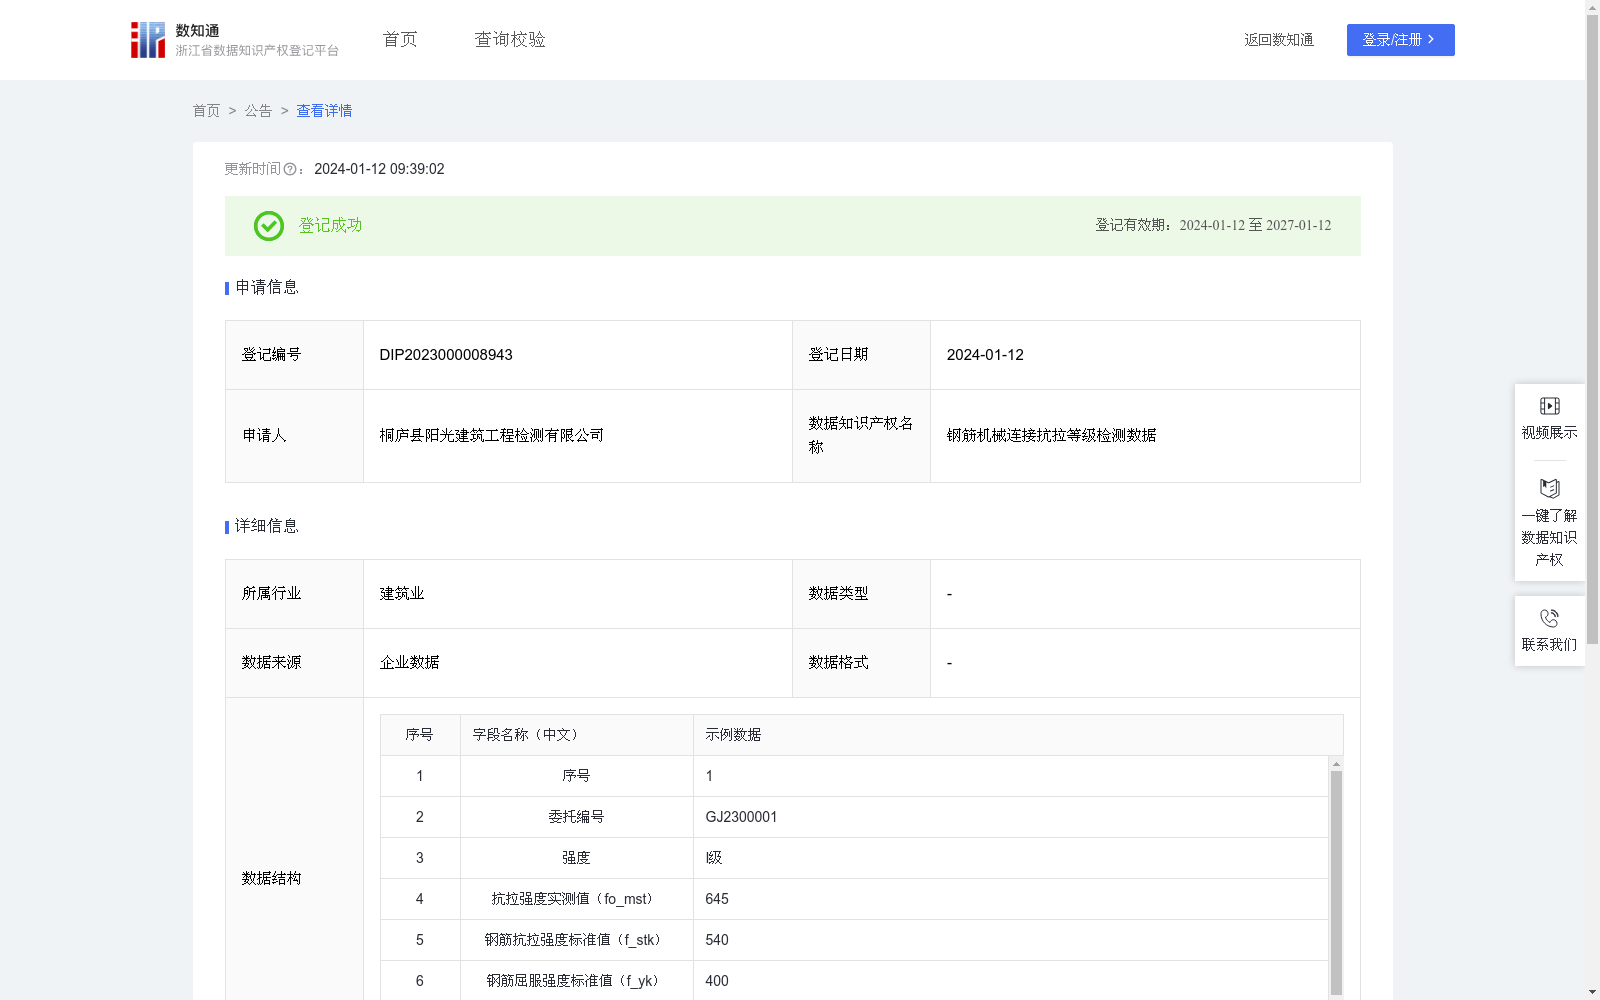Select sample value 540
The height and width of the screenshot is (1000, 1600).
pos(717,940)
